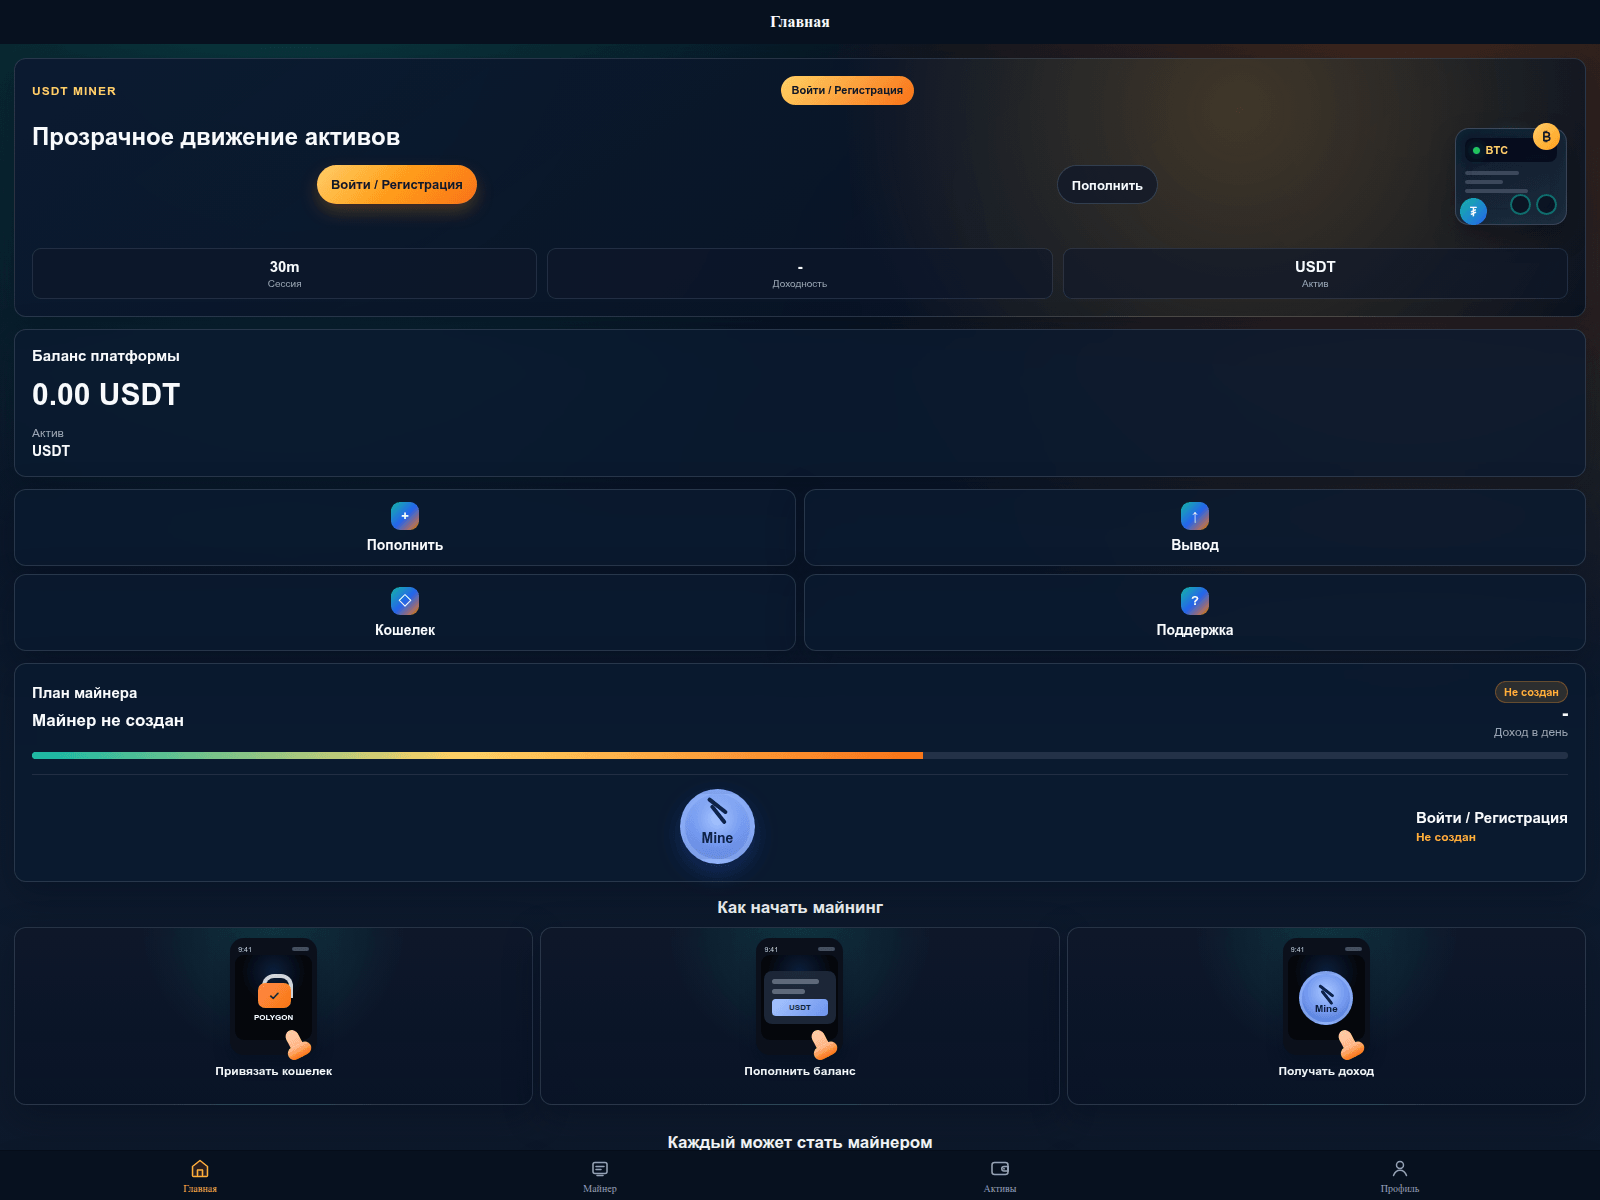The image size is (1600, 1200).
Task: Click the Главная home icon in bottom bar
Action: tap(200, 1168)
